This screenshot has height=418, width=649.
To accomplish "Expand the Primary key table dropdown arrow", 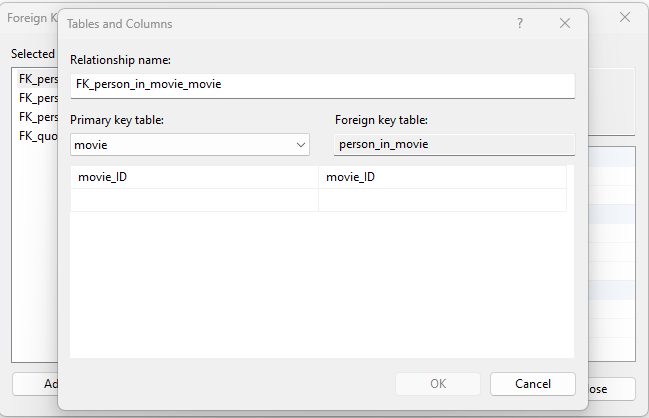I will coord(301,145).
